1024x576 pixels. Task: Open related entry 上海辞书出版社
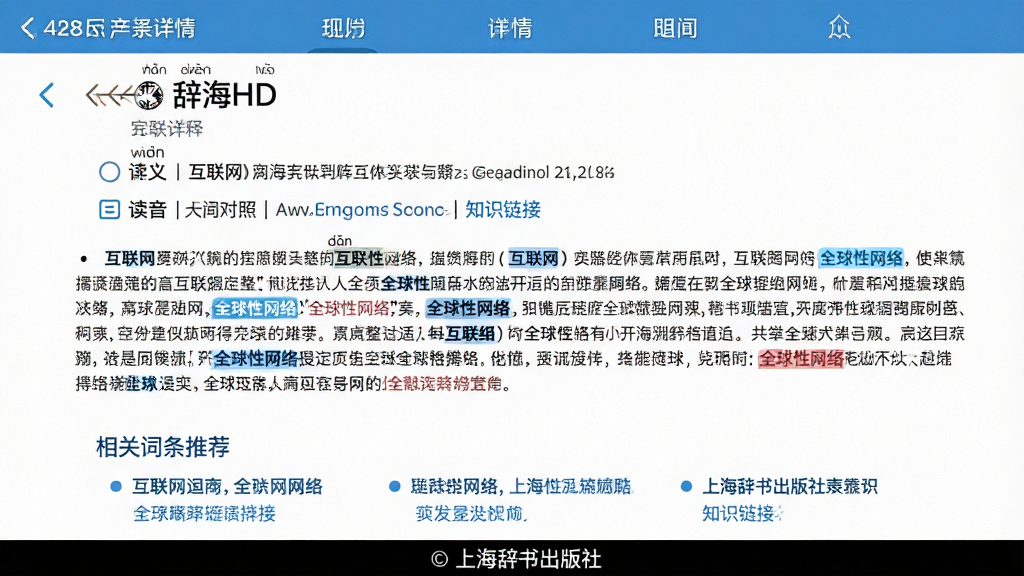[790, 487]
